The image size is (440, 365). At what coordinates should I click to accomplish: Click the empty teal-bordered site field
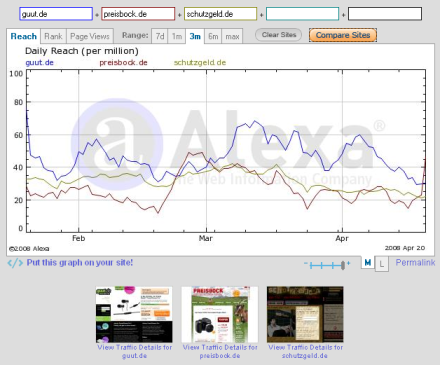click(x=303, y=14)
